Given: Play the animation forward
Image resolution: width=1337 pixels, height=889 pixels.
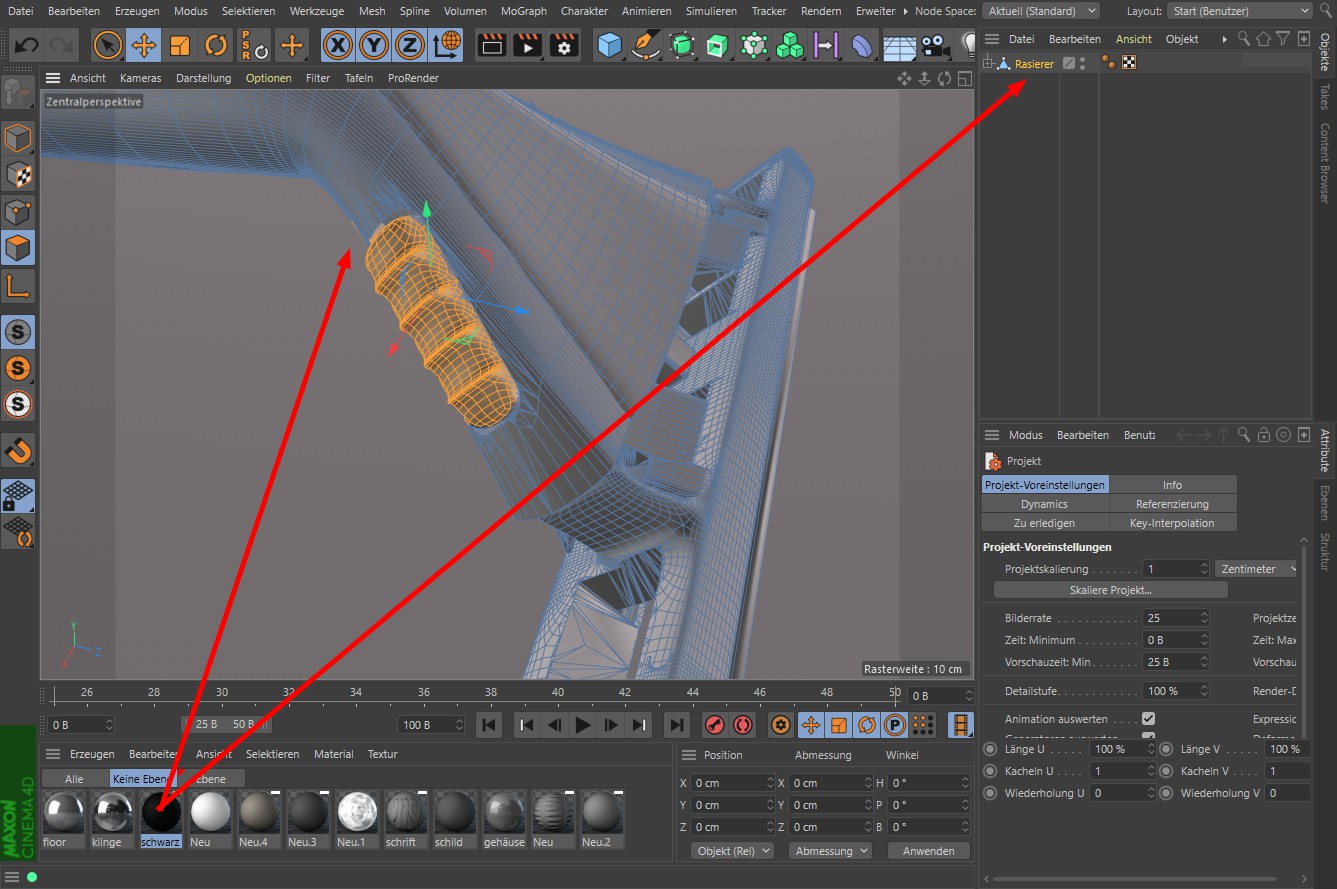Looking at the screenshot, I should [x=583, y=725].
